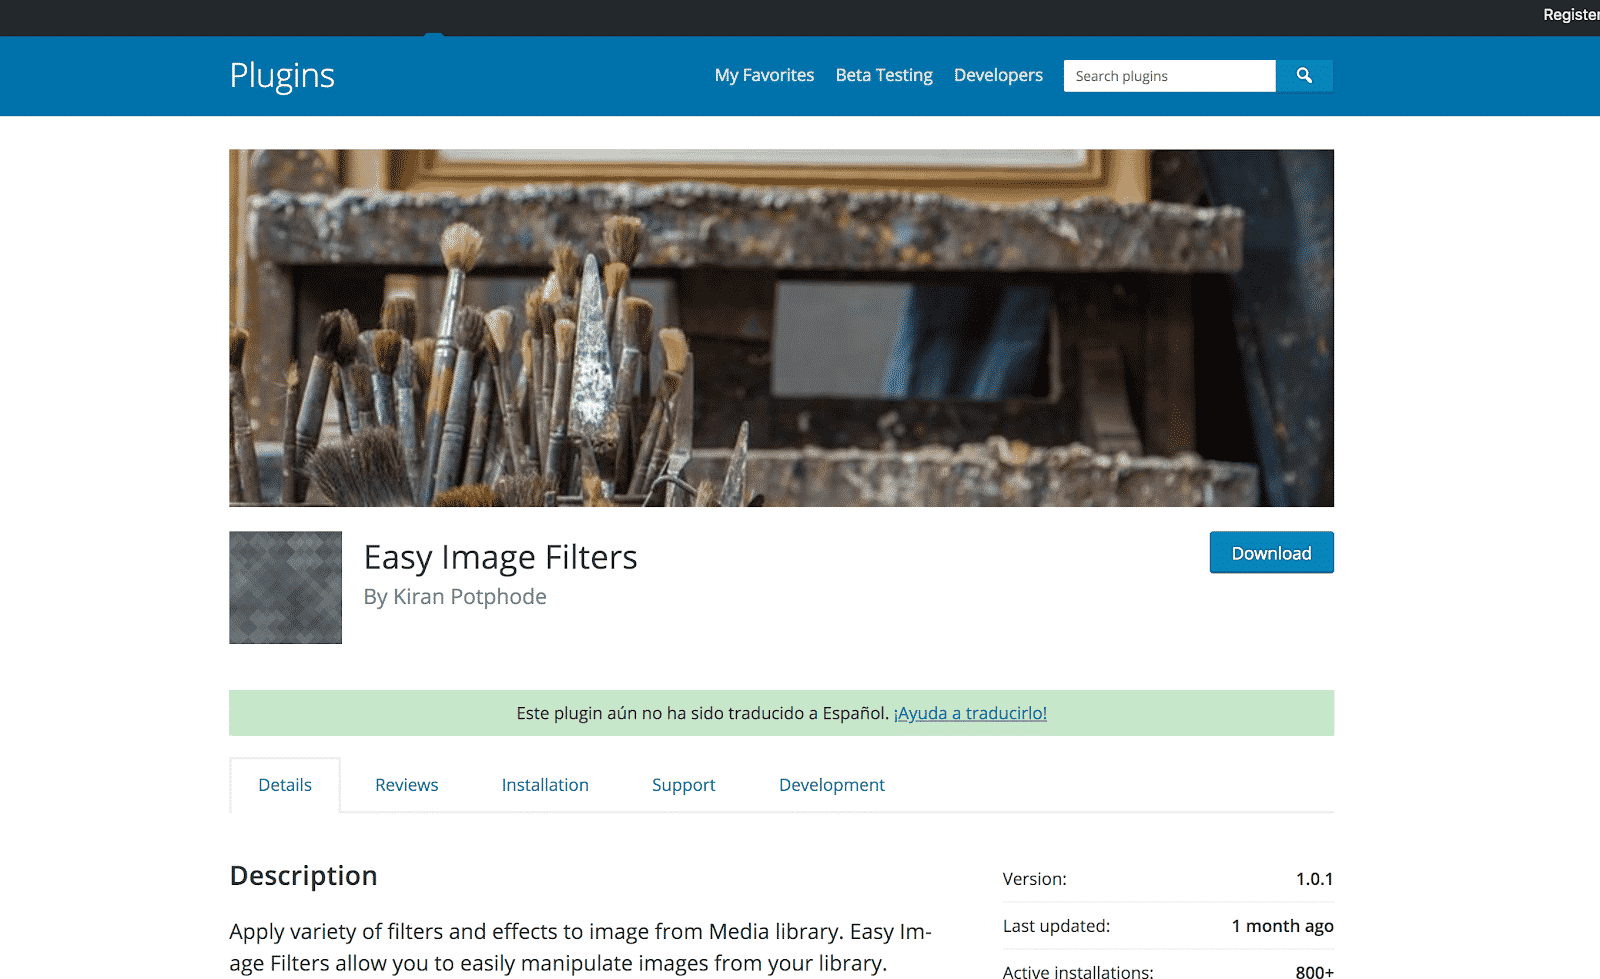Click the Register link
This screenshot has width=1600, height=979.
(1571, 14)
